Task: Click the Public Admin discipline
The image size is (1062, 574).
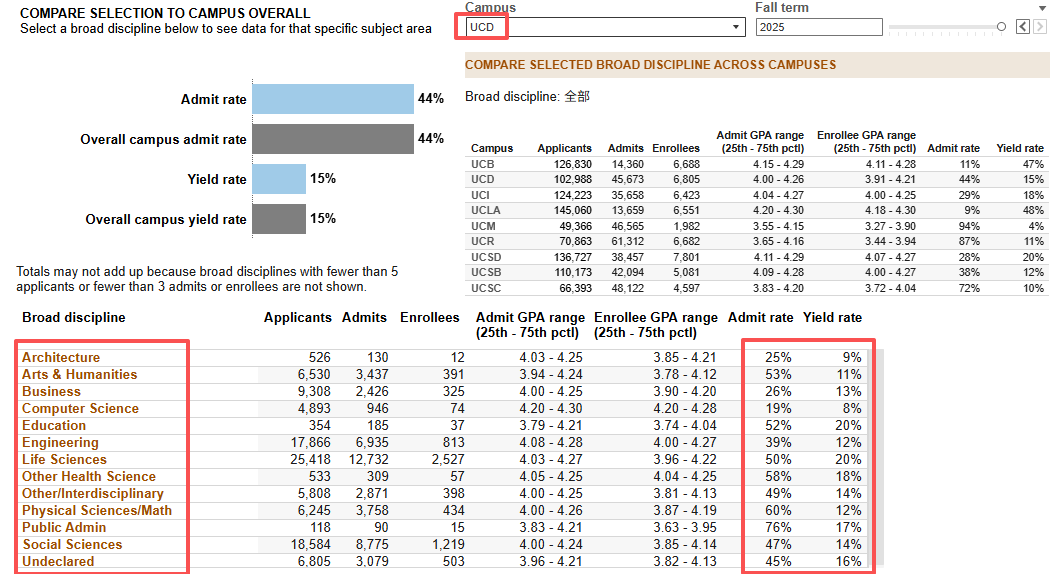Action: click(64, 527)
